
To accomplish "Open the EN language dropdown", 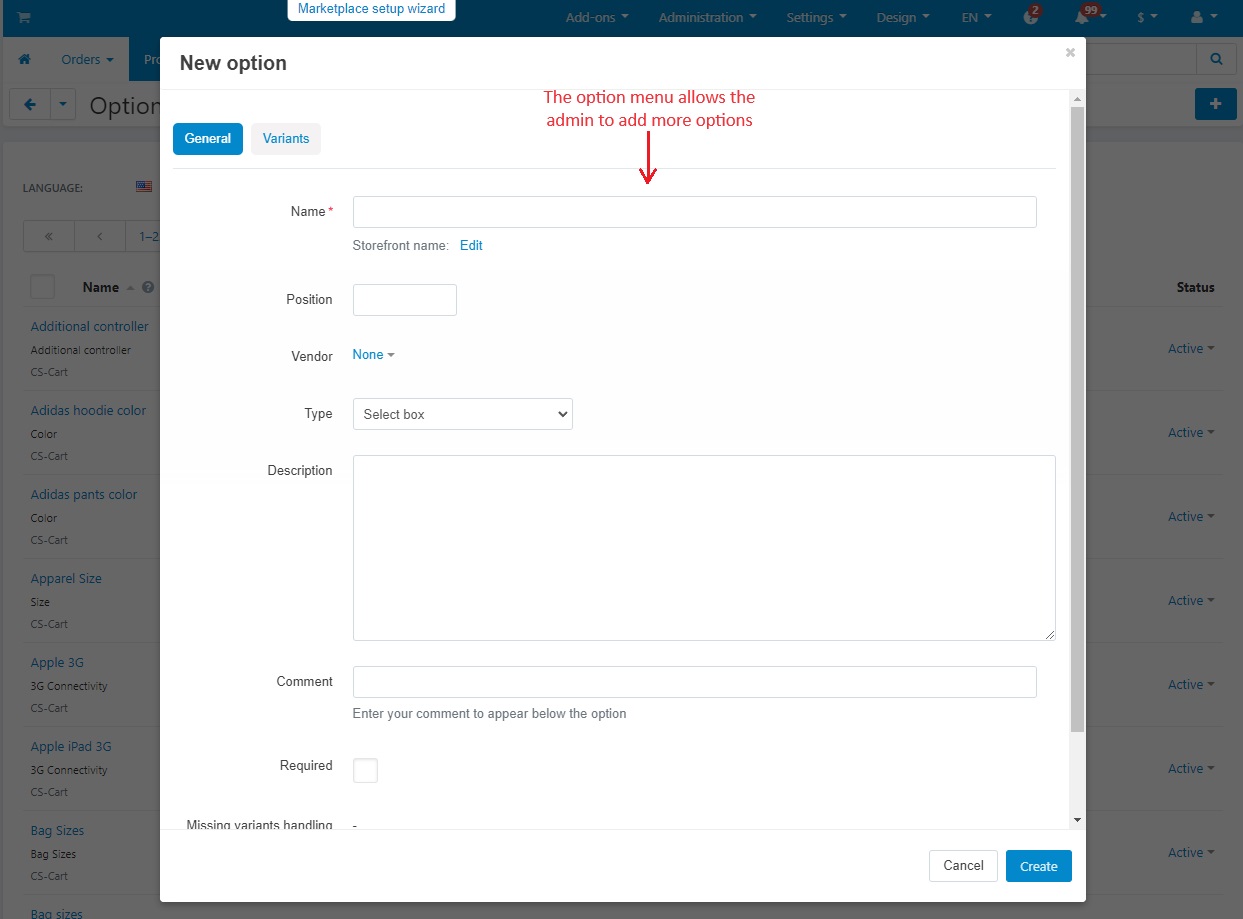I will coord(976,17).
